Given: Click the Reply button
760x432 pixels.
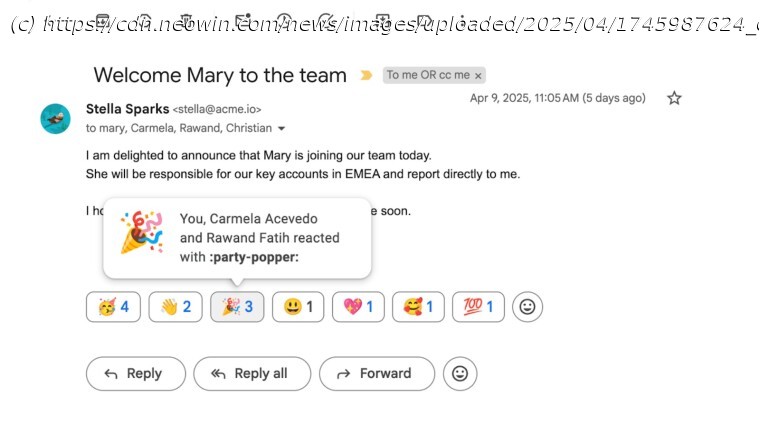Looking at the screenshot, I should point(135,373).
